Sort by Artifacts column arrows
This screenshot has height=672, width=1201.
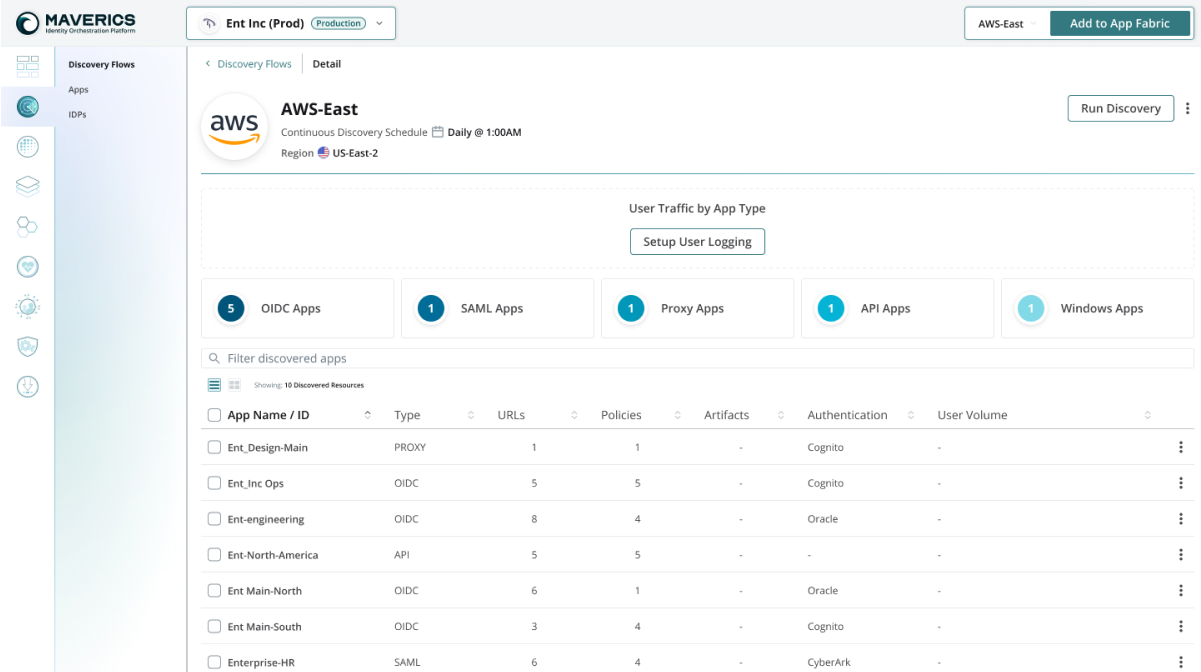click(x=781, y=415)
